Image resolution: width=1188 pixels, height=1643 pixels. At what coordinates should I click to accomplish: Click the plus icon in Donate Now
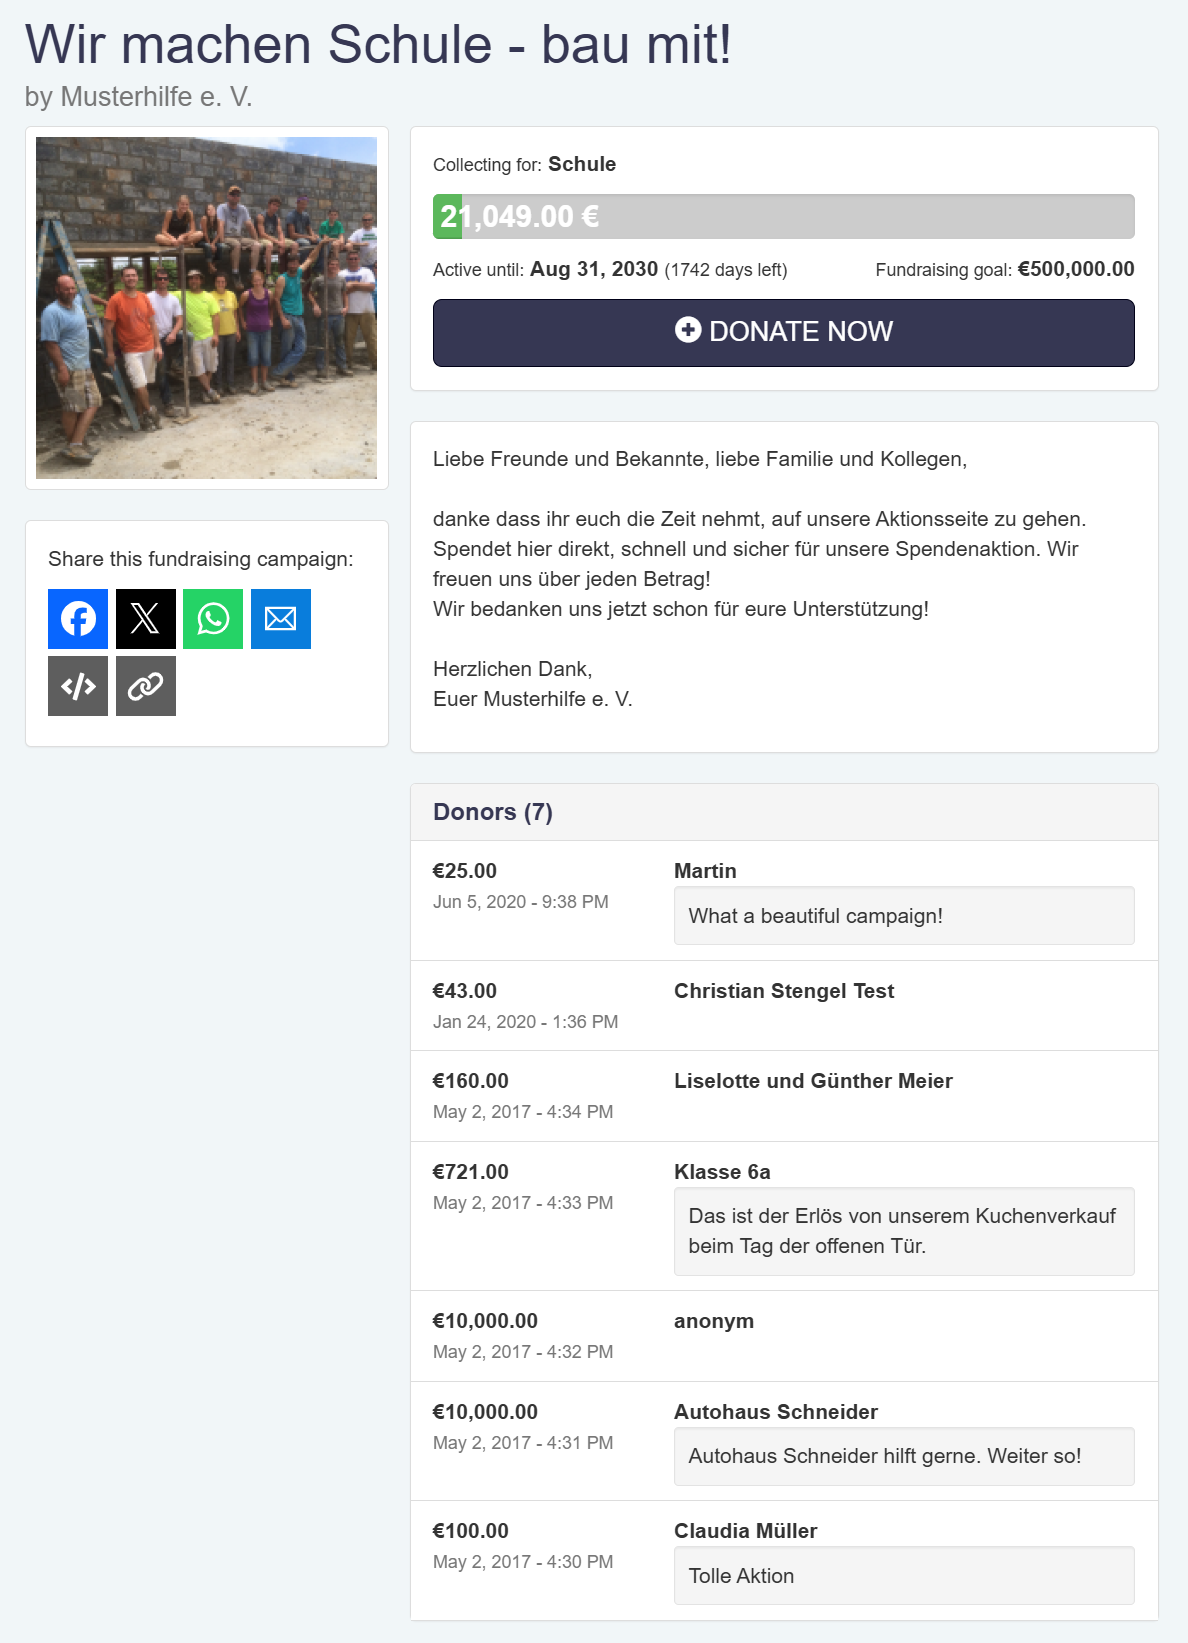pyautogui.click(x=688, y=330)
